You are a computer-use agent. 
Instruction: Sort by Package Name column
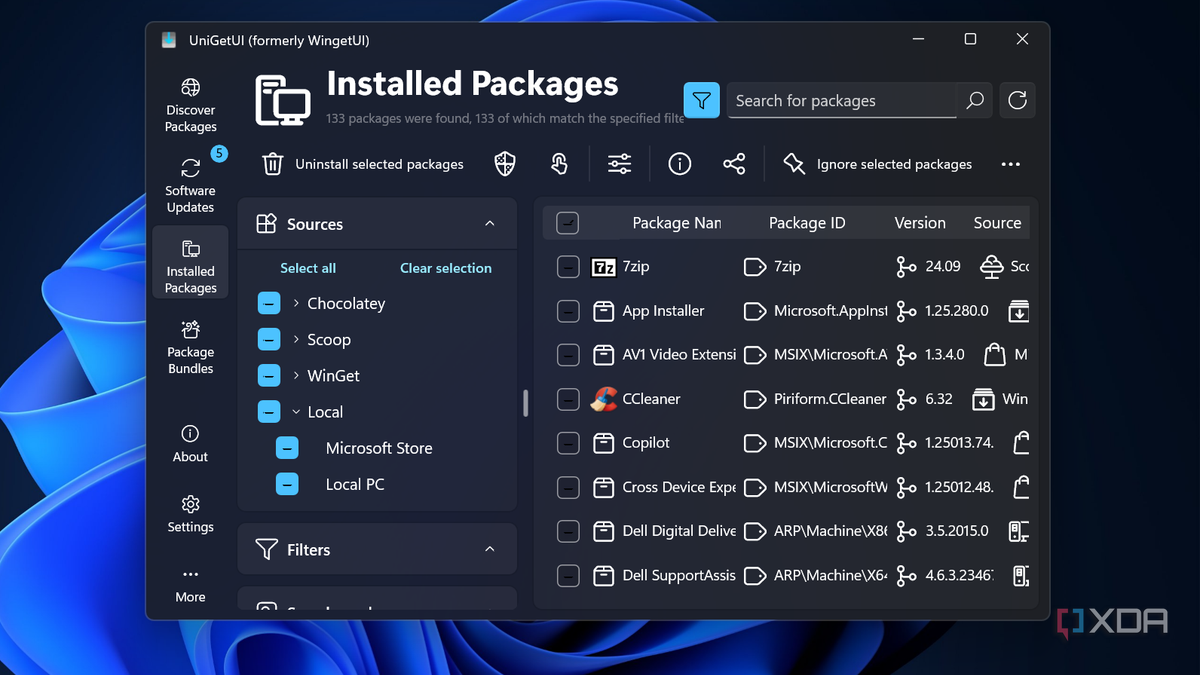pos(676,223)
